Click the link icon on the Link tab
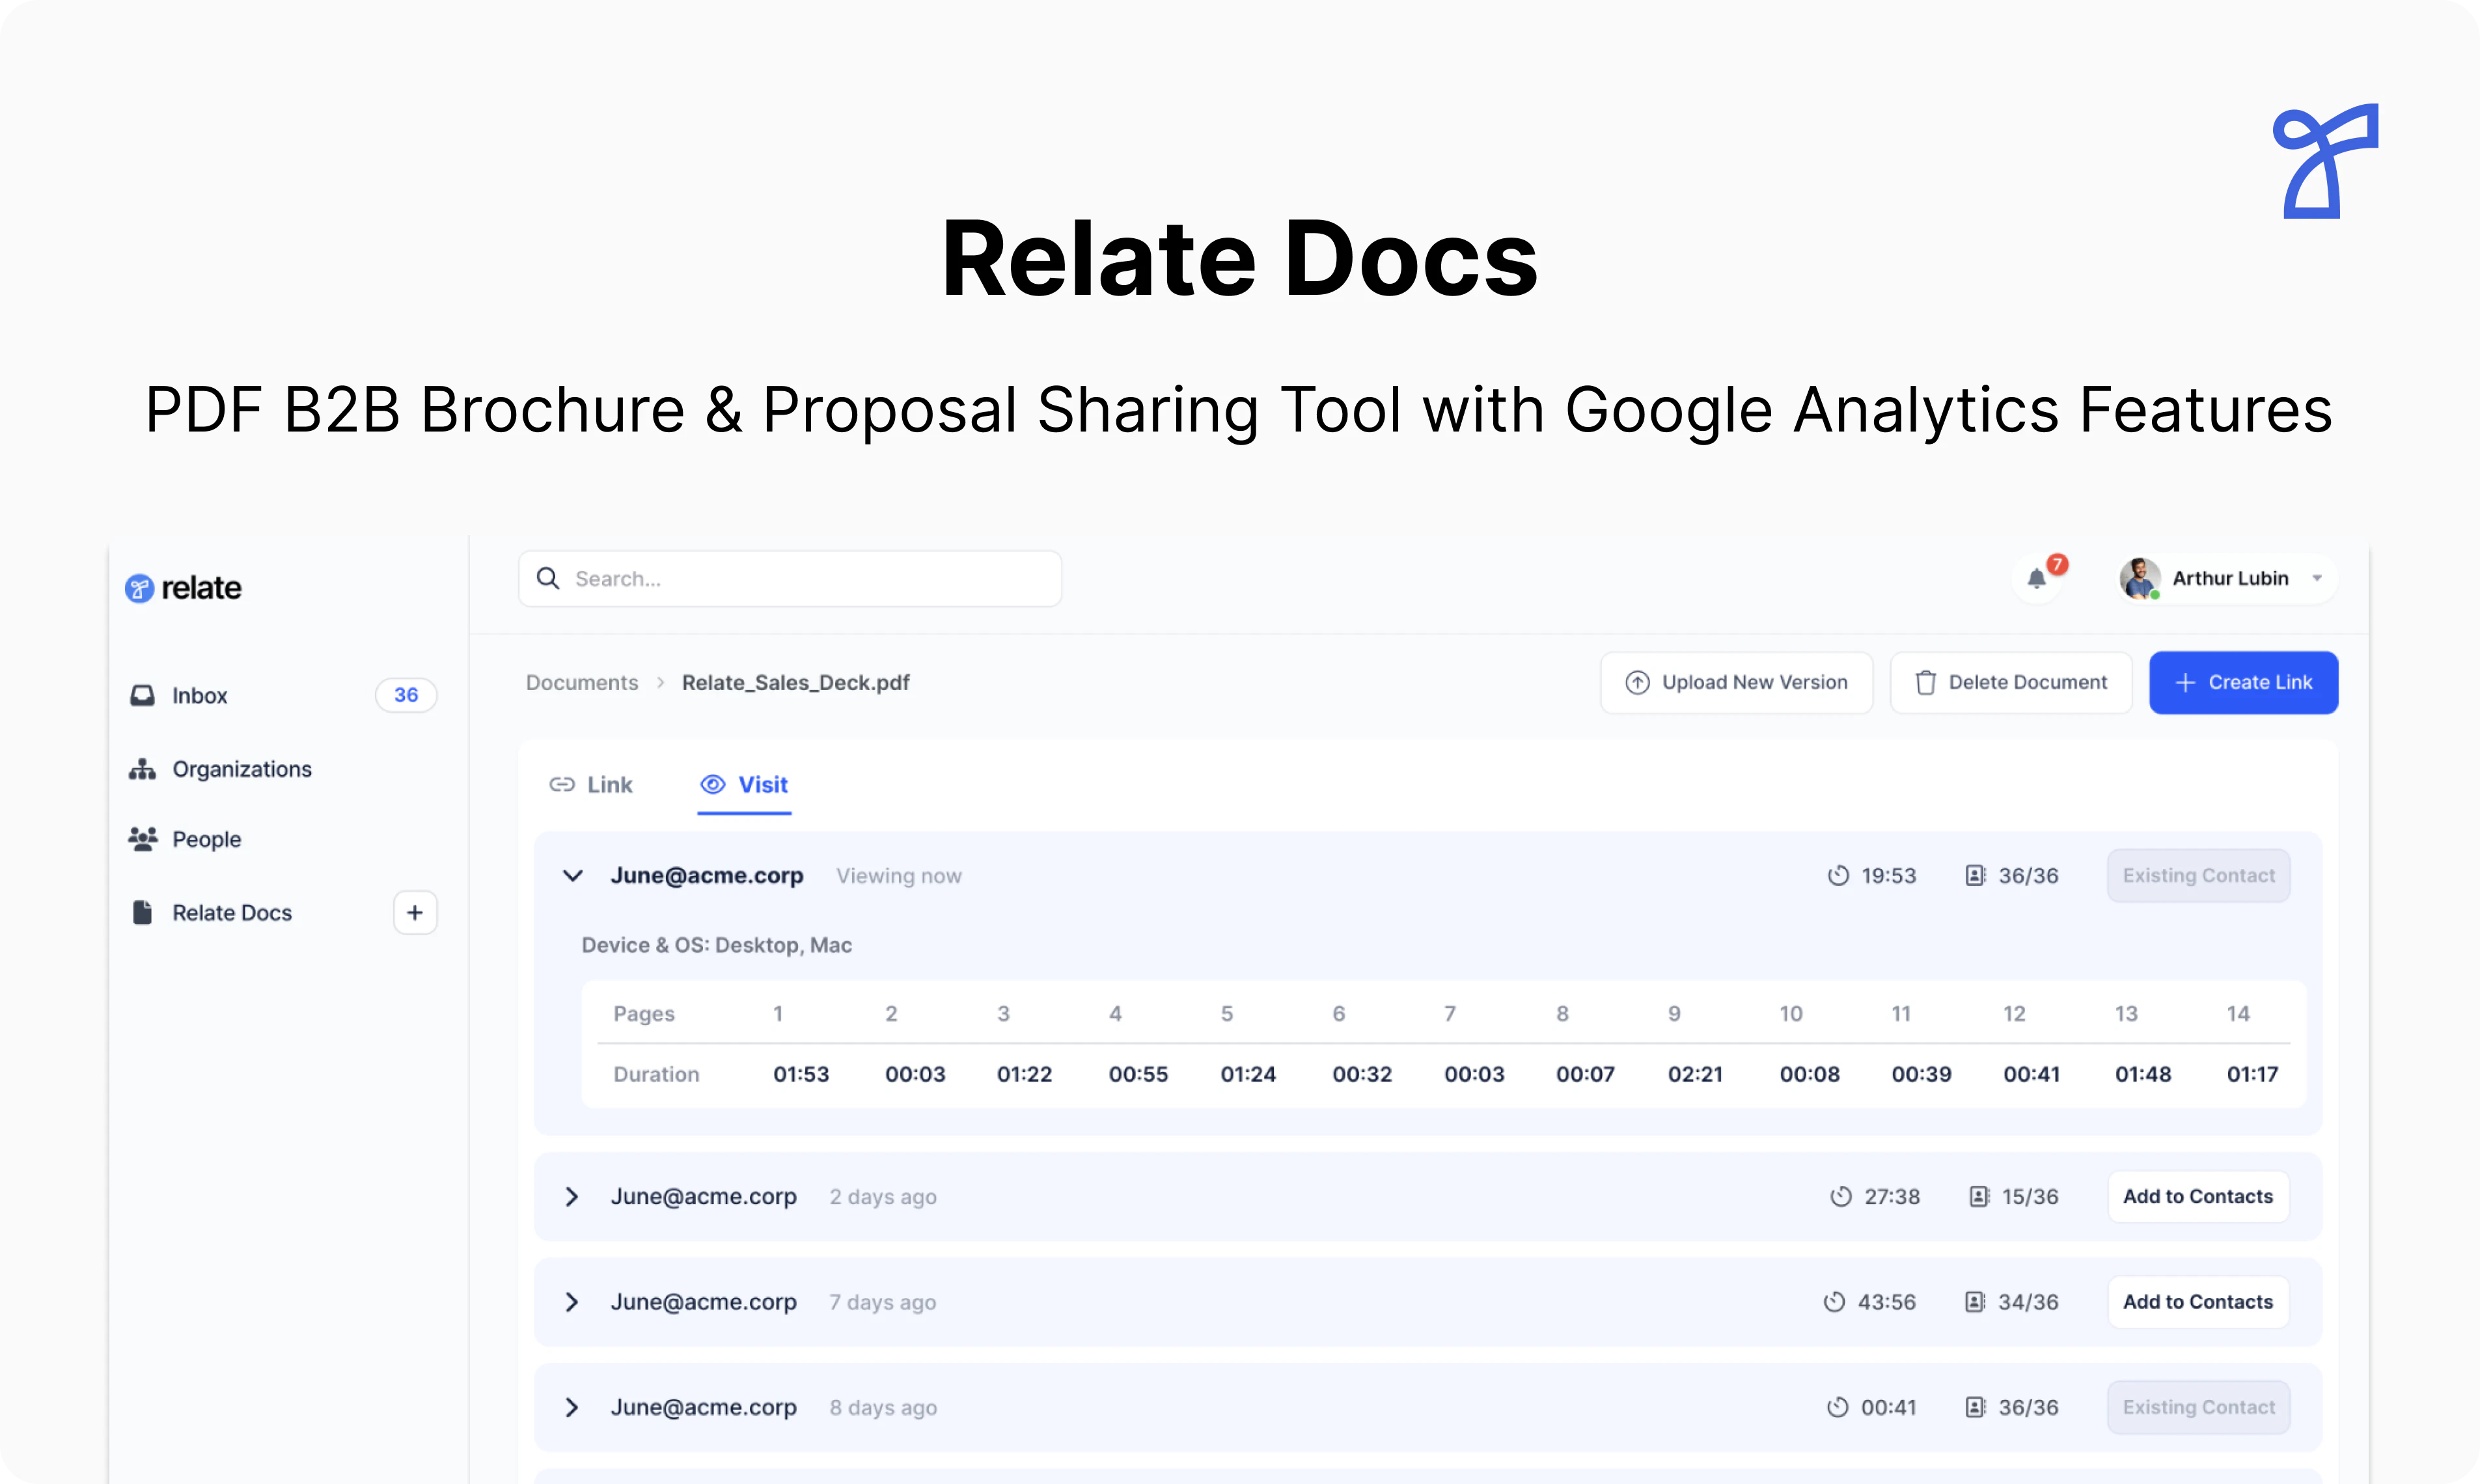This screenshot has height=1484, width=2480. (x=562, y=785)
